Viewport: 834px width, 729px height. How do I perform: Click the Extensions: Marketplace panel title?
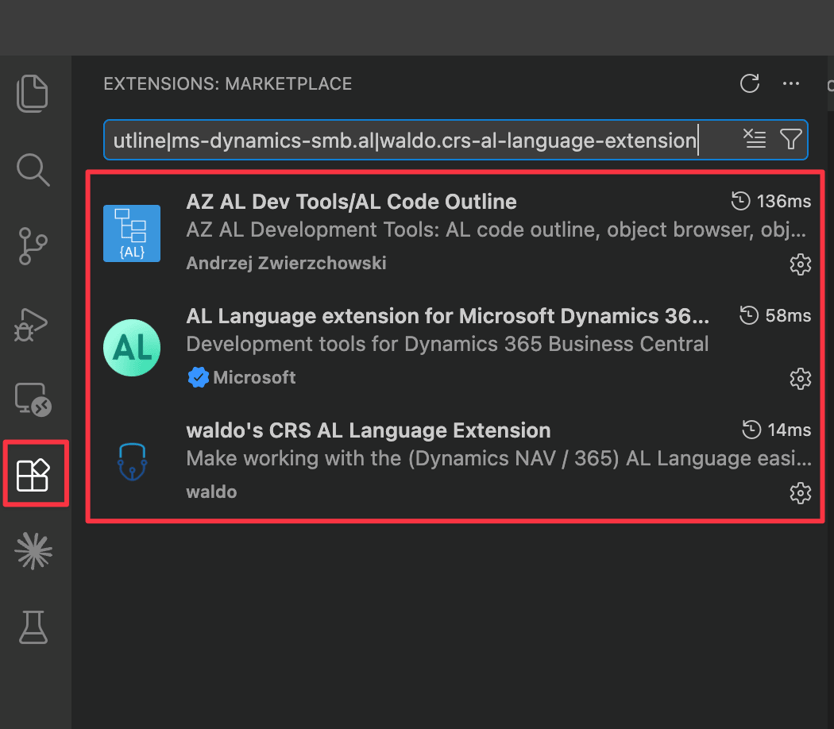pyautogui.click(x=228, y=84)
